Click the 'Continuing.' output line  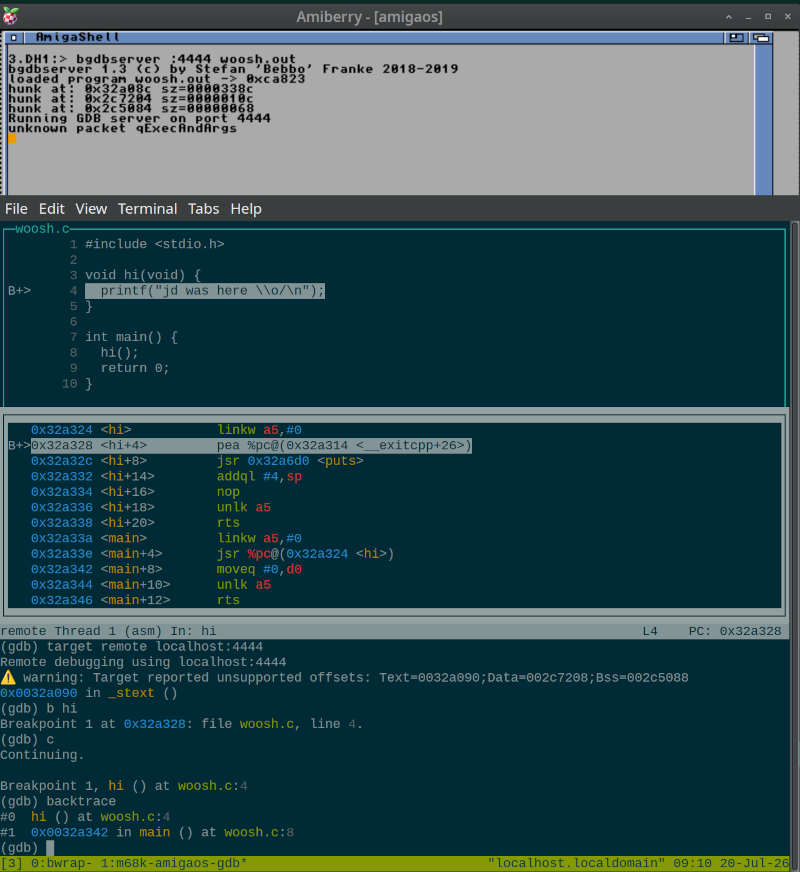click(42, 755)
